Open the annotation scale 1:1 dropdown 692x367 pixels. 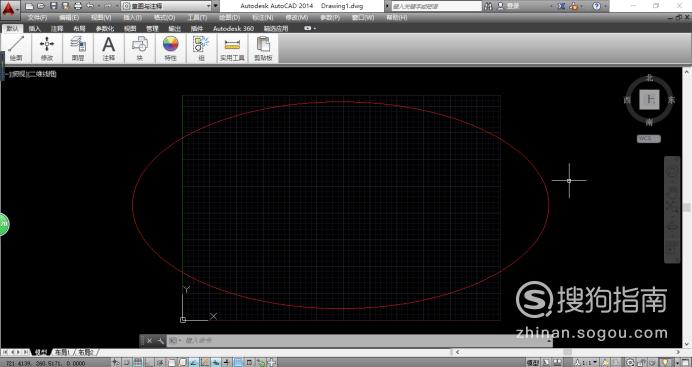point(586,363)
